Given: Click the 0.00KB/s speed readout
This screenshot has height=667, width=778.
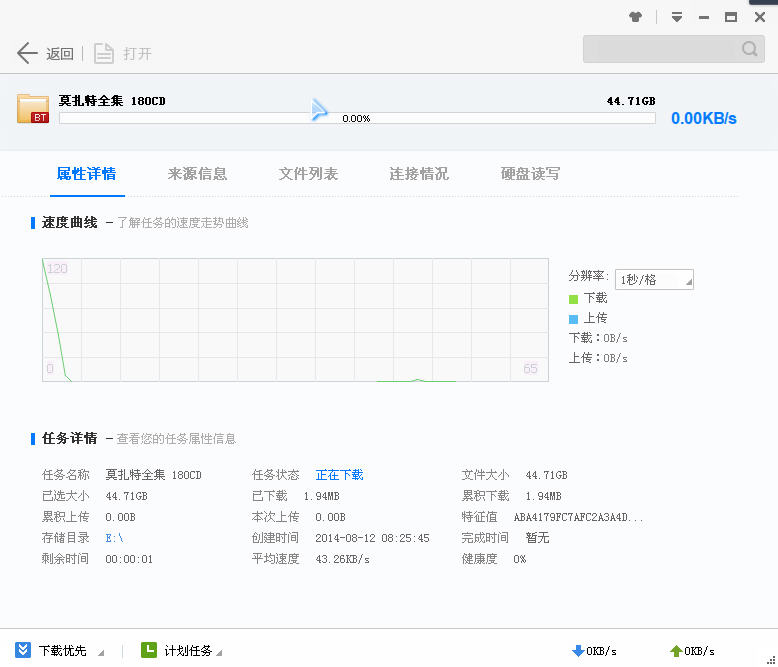Looking at the screenshot, I should (x=704, y=118).
